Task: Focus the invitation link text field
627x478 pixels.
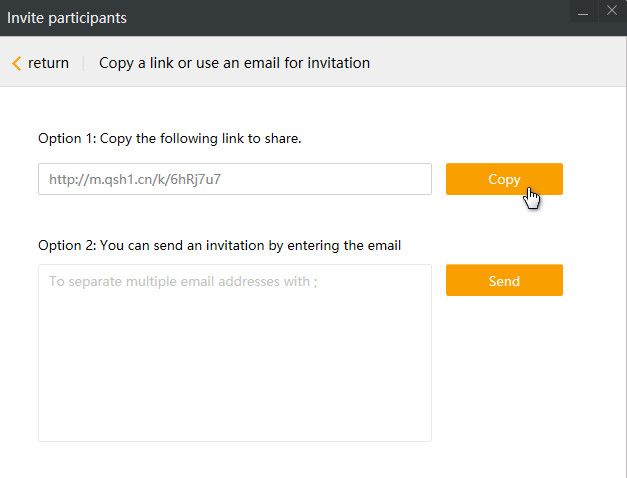Action: pos(235,179)
